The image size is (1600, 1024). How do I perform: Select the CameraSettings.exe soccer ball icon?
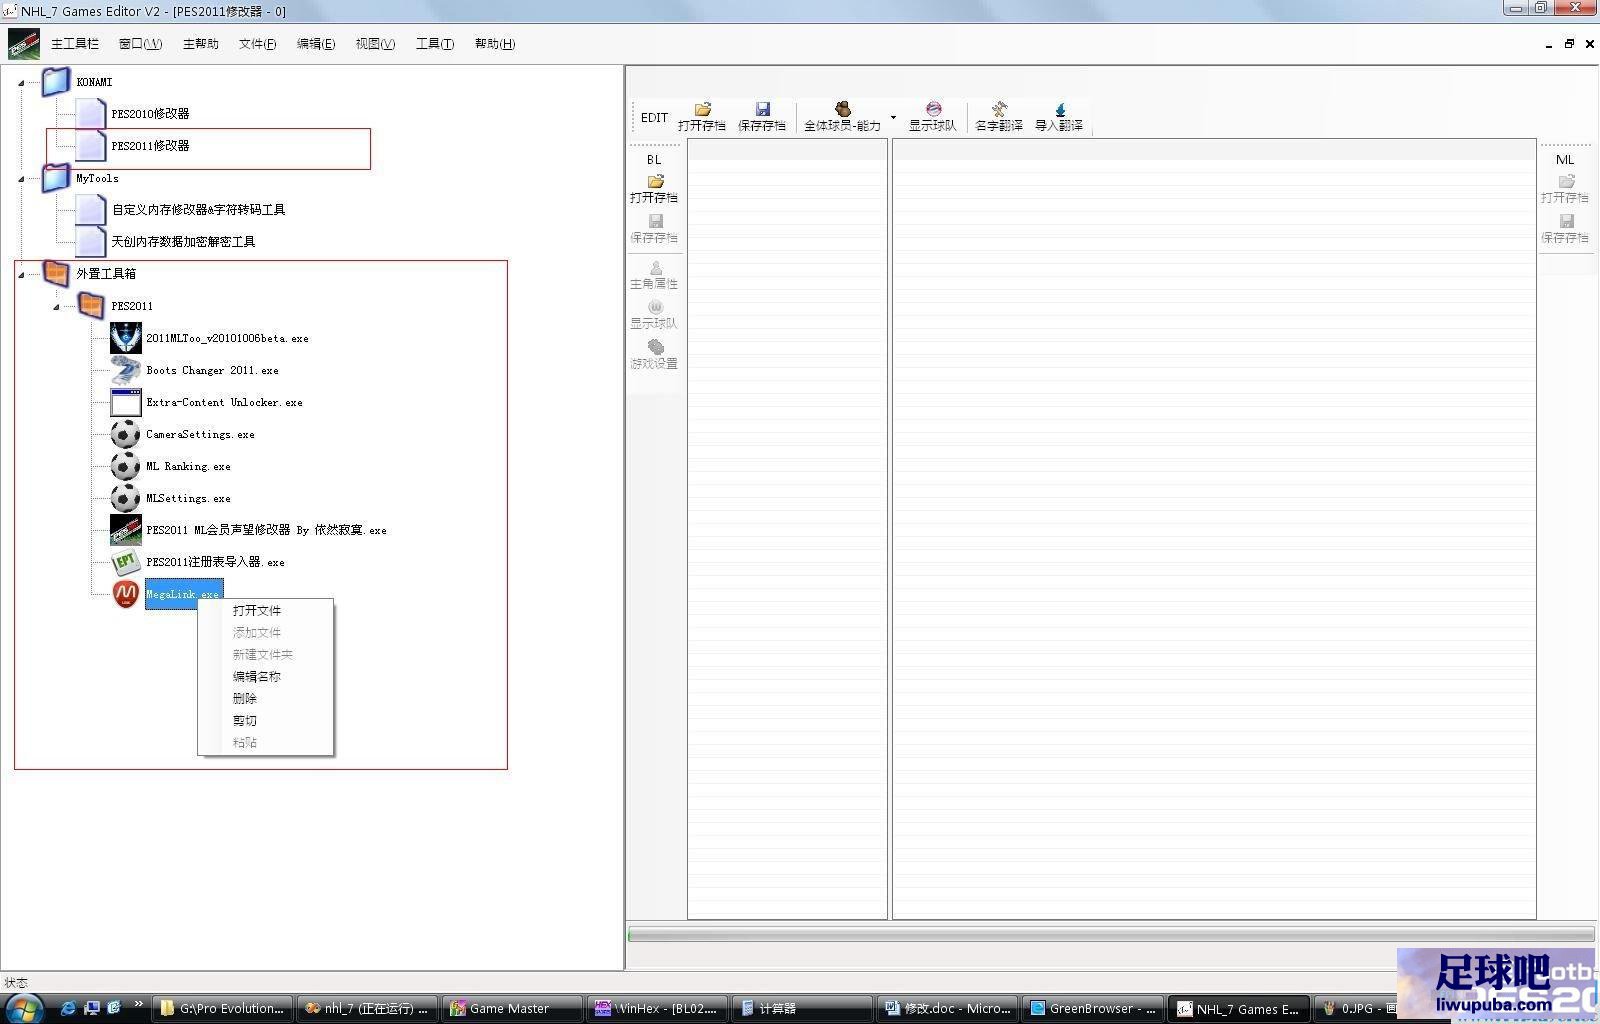pos(126,434)
